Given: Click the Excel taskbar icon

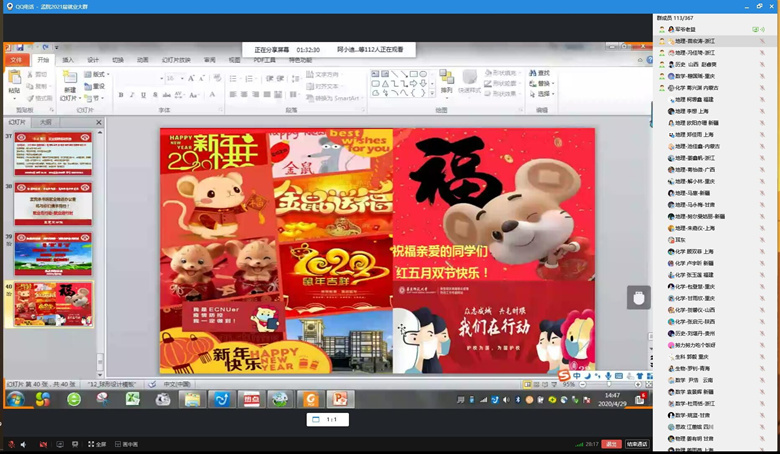Looking at the screenshot, I should (132, 399).
